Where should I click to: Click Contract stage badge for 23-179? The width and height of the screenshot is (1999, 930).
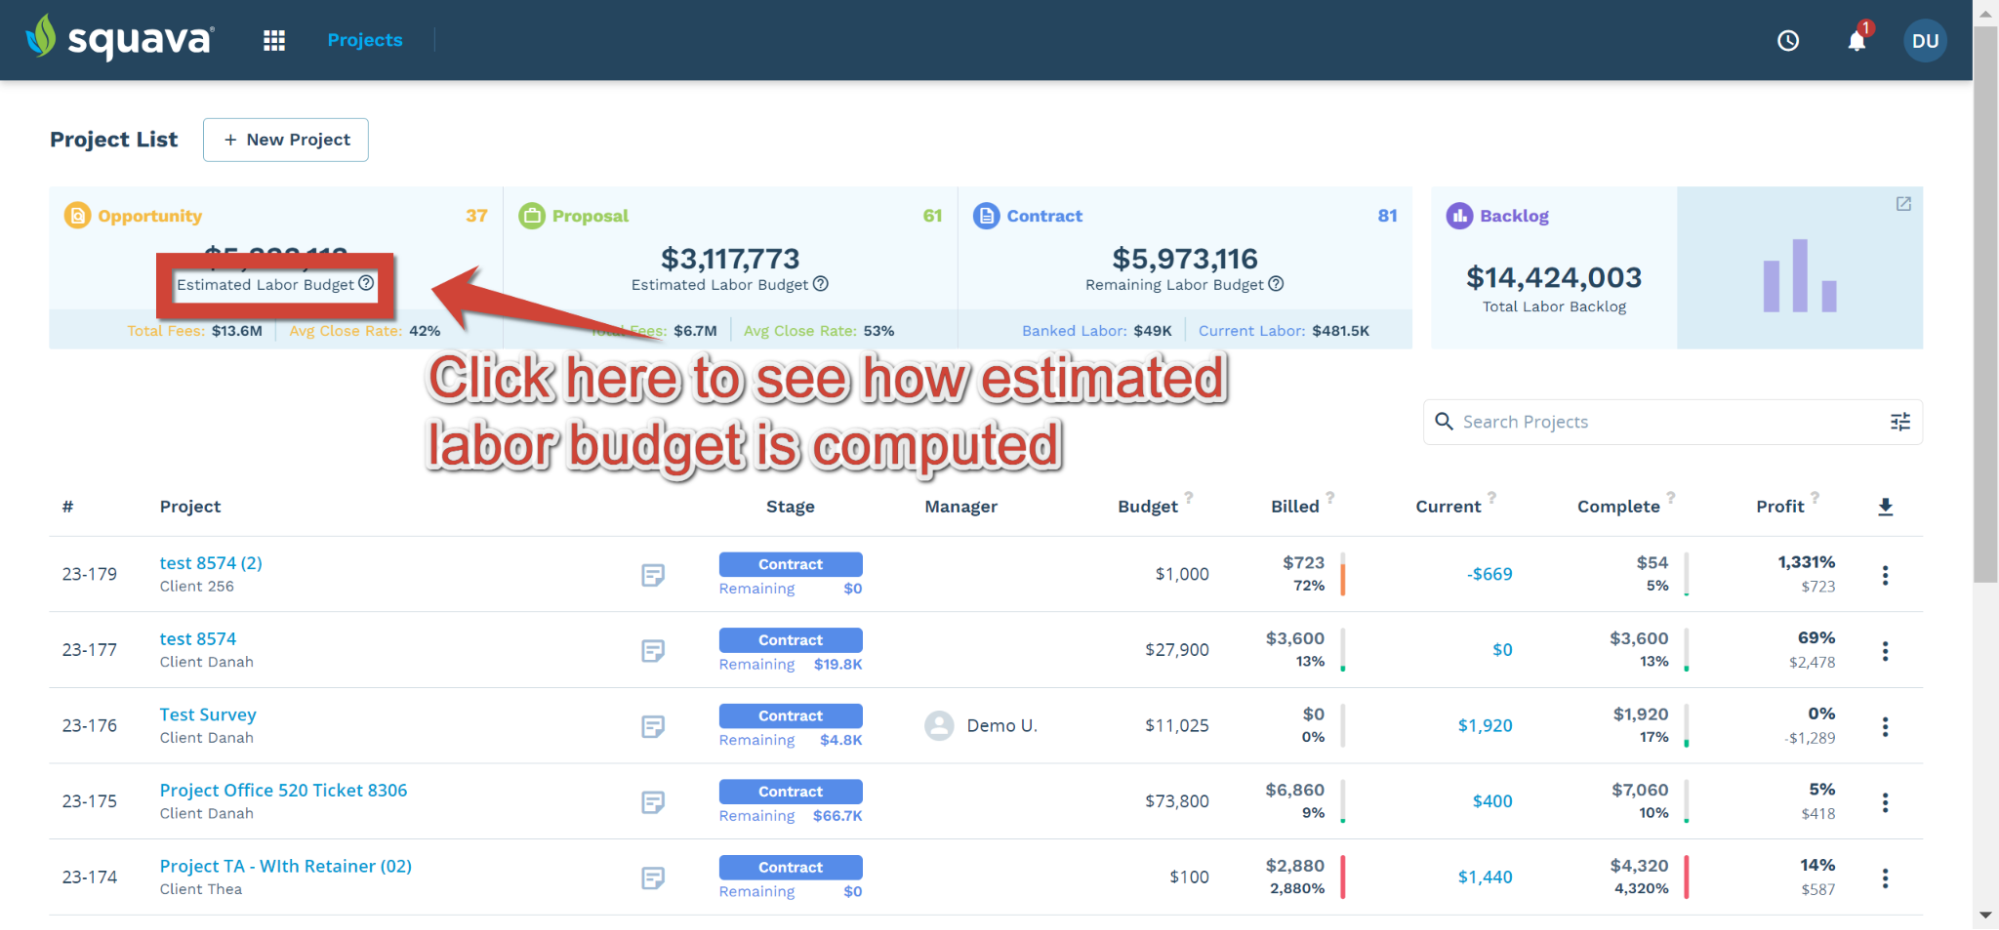[790, 564]
